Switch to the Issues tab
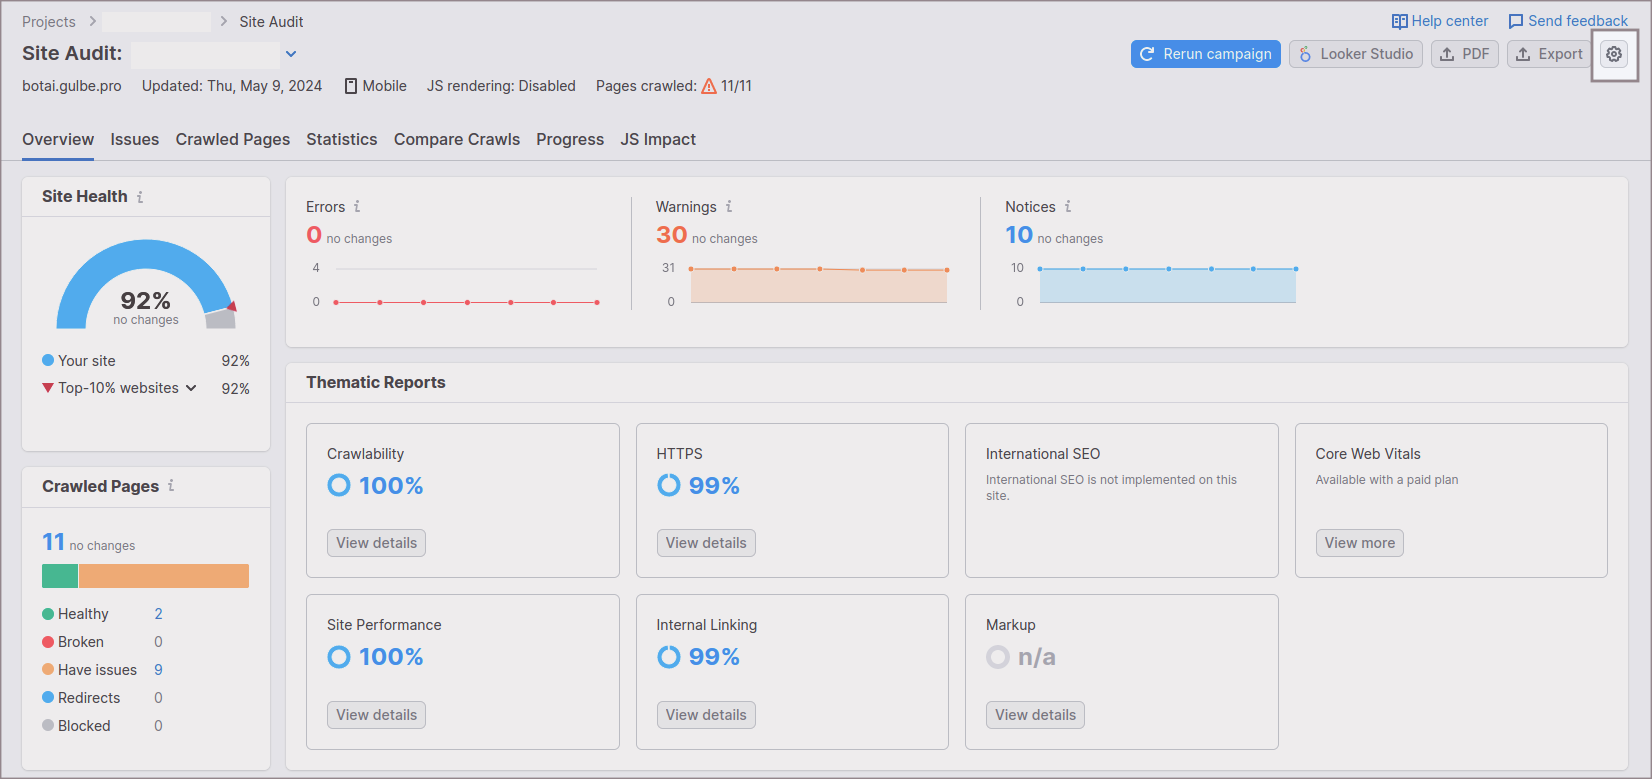The width and height of the screenshot is (1652, 779). click(x=134, y=140)
